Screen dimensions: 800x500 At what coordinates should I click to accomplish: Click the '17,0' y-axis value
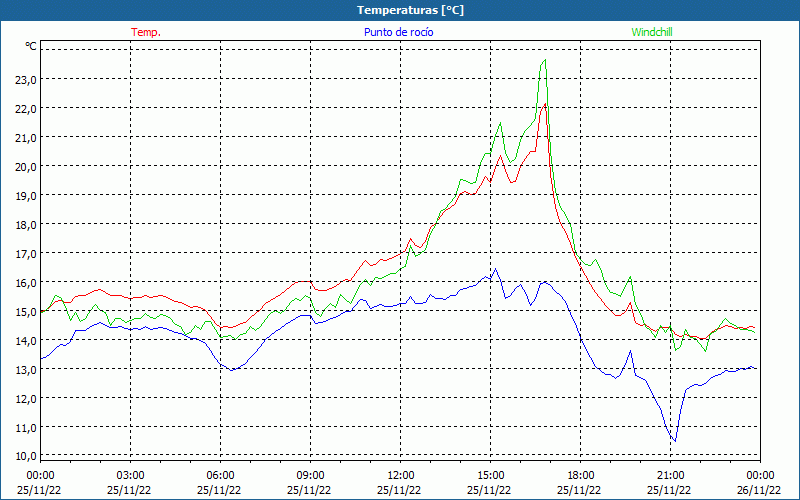[x=26, y=254]
